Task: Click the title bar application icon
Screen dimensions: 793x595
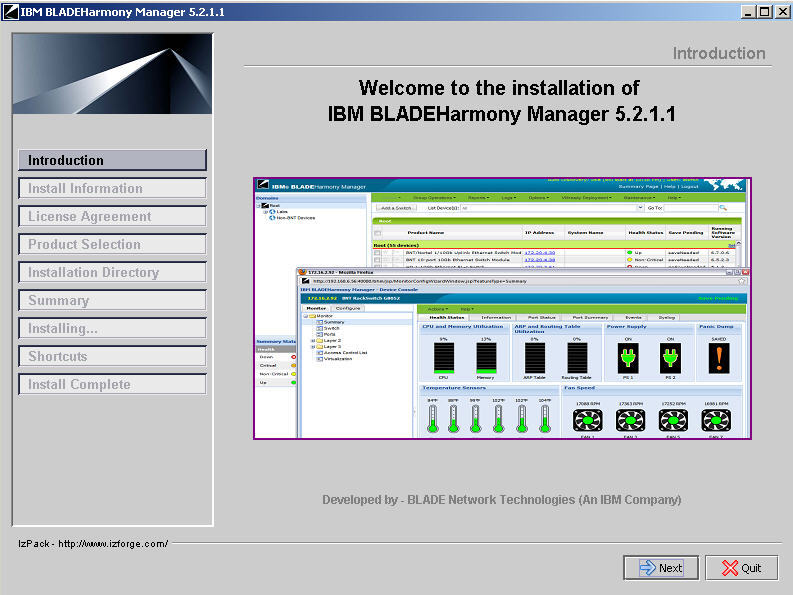Action: coord(11,12)
